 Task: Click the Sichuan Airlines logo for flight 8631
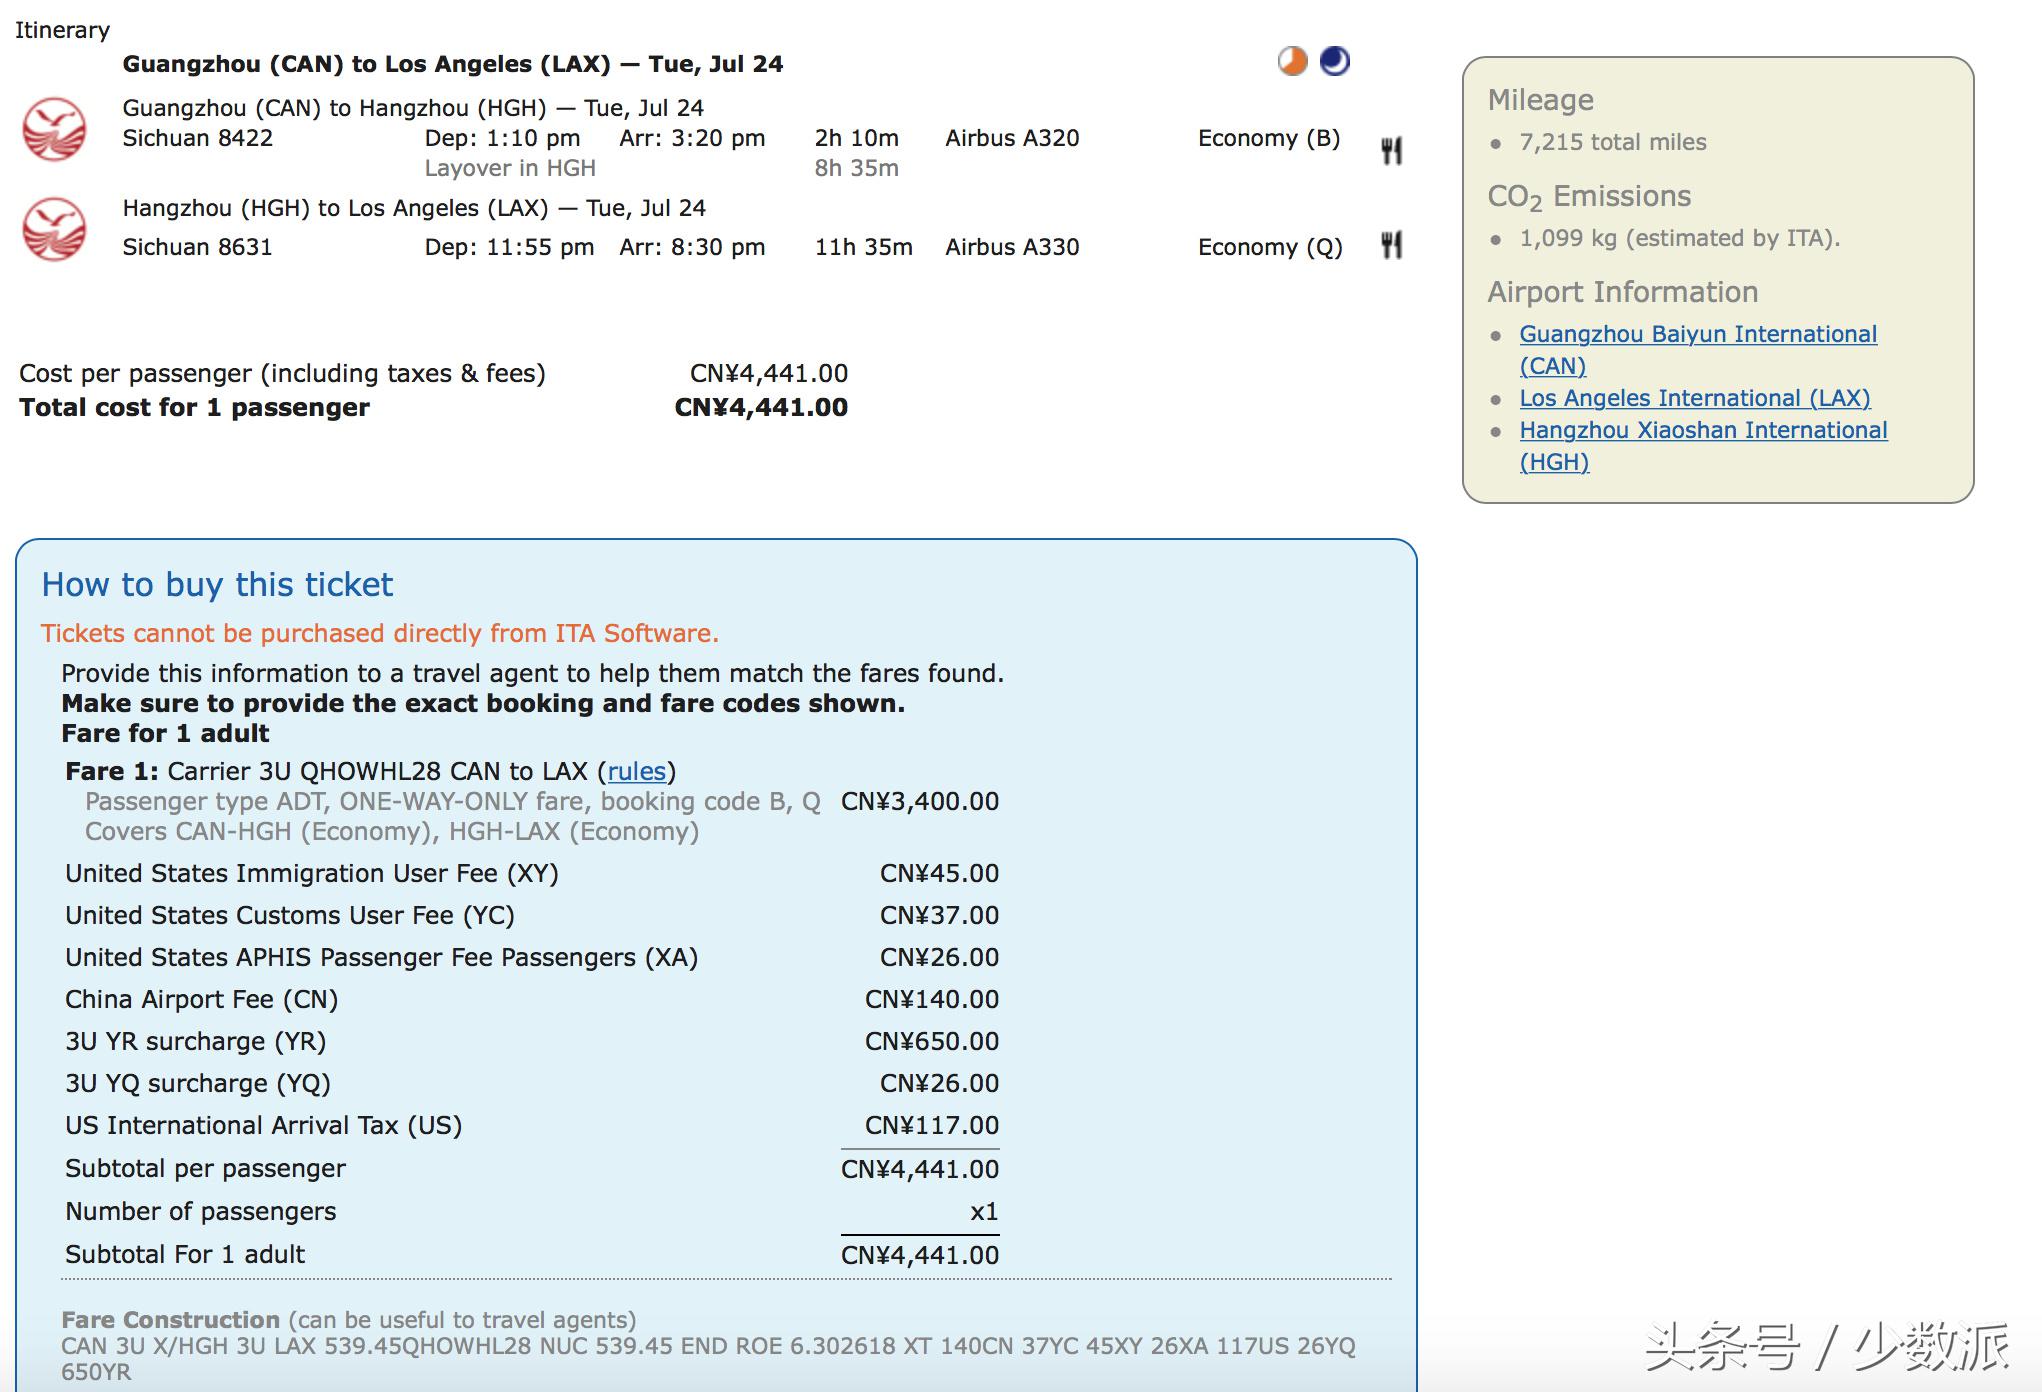(54, 229)
